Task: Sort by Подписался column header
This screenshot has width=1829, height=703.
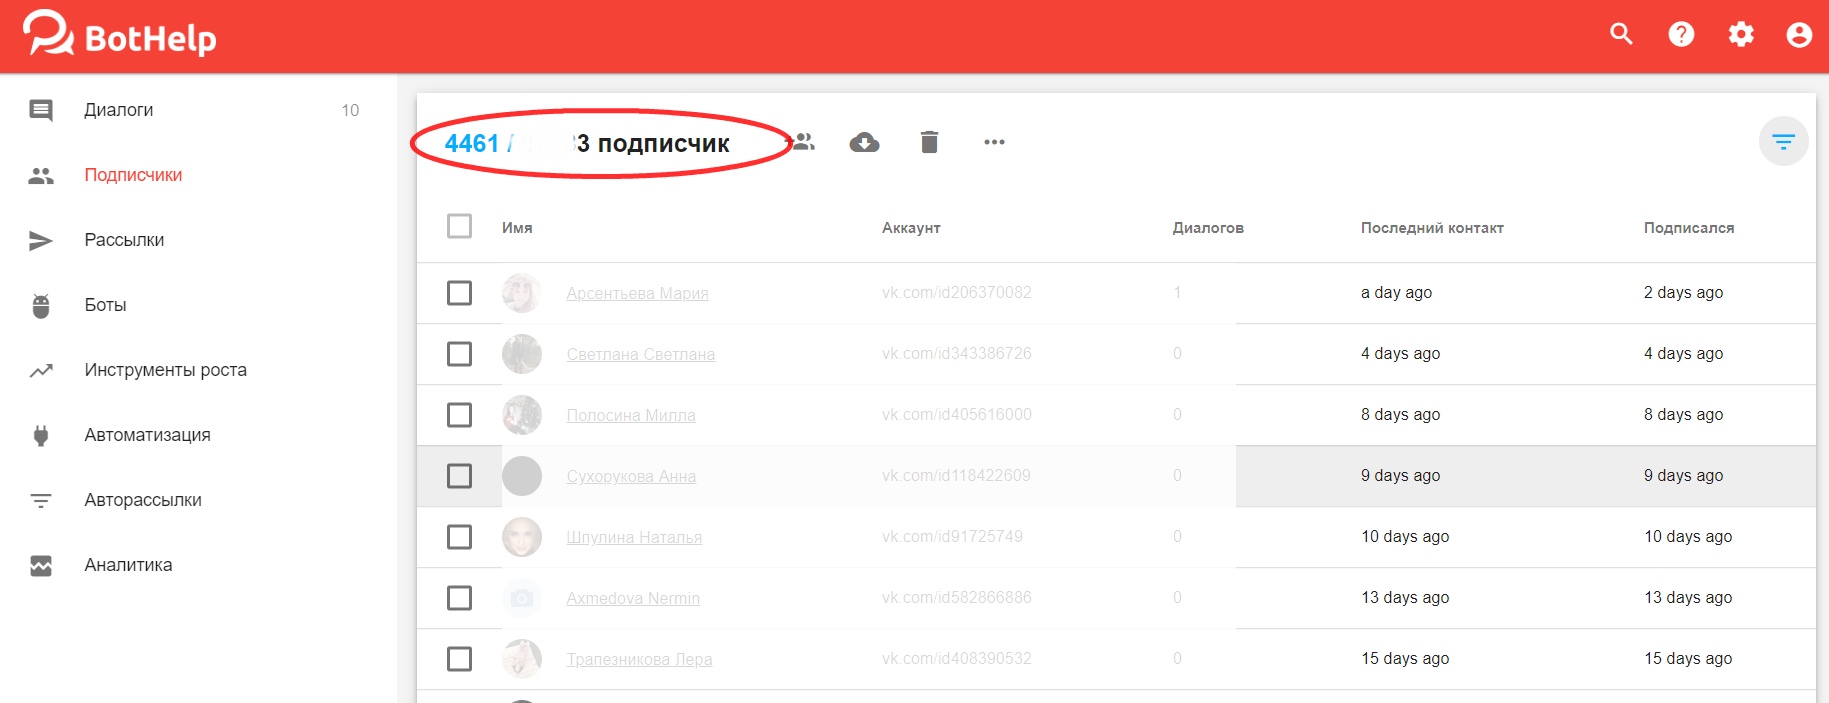Action: [1688, 228]
